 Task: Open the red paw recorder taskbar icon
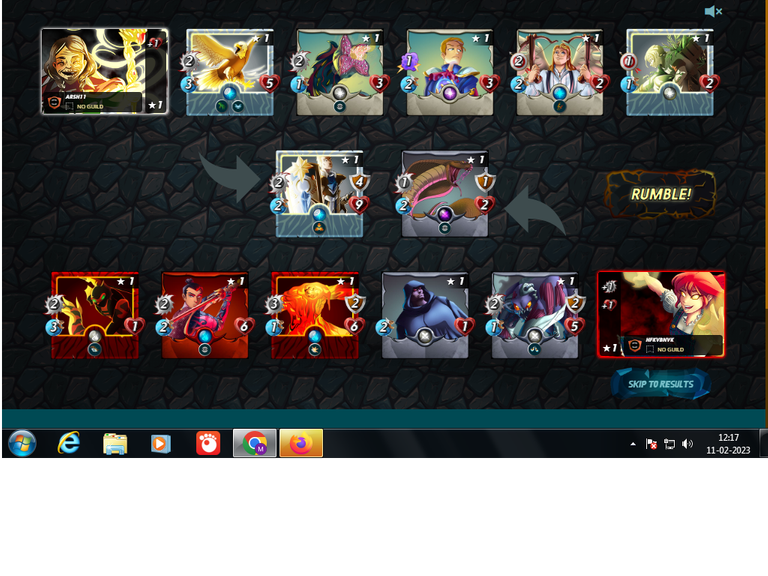coord(208,443)
